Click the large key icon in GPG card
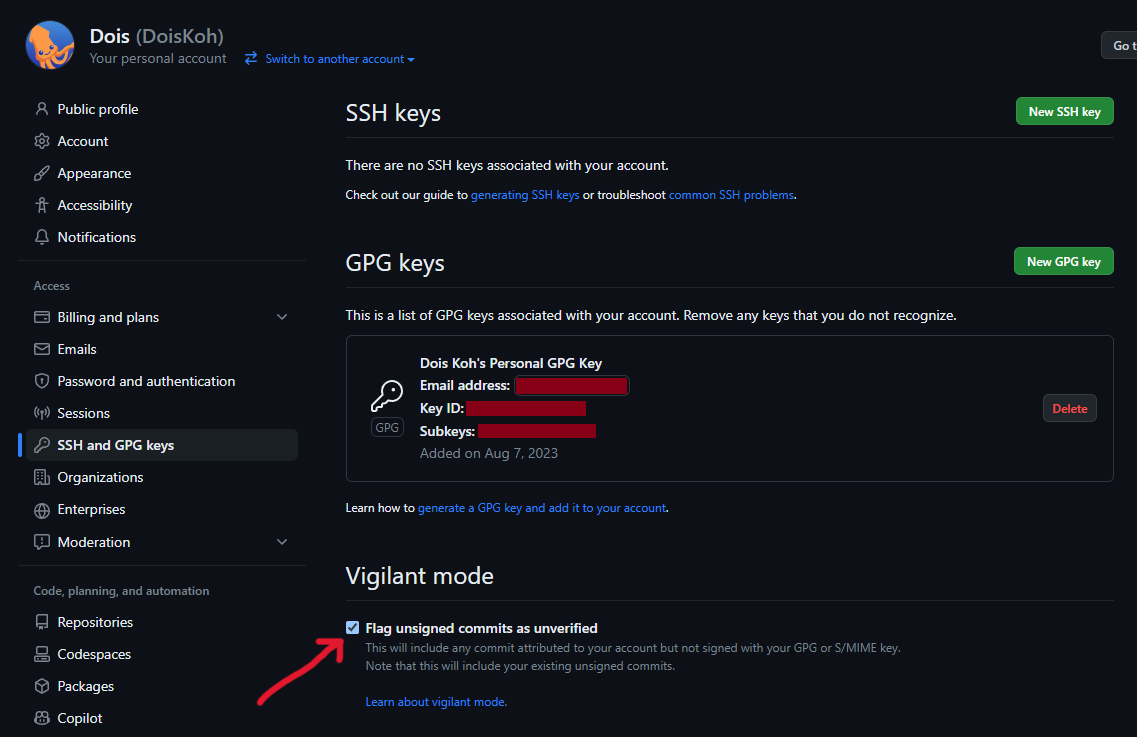1137x737 pixels. point(387,396)
